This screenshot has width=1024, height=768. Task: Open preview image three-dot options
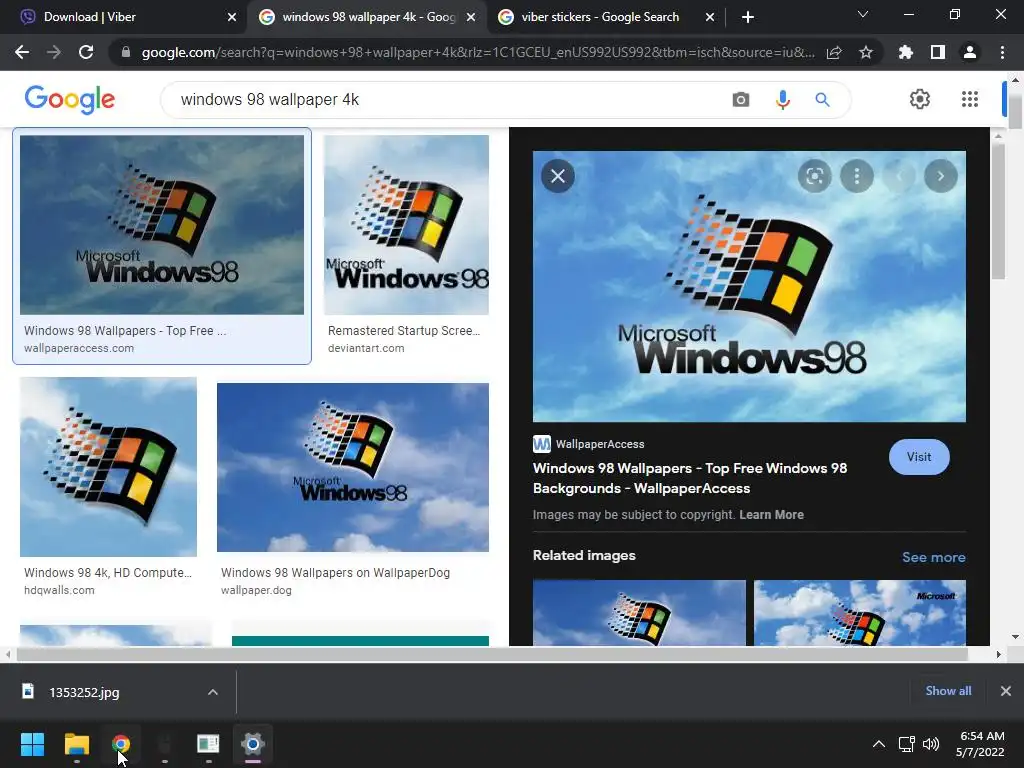[857, 176]
